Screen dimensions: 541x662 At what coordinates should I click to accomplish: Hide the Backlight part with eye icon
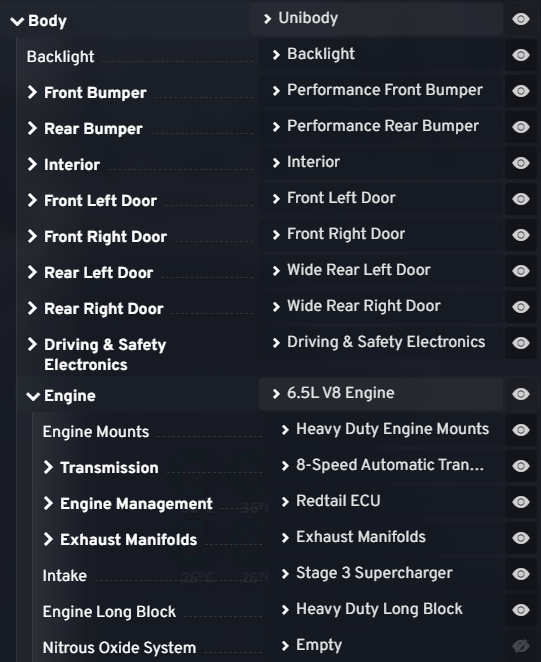tap(521, 55)
